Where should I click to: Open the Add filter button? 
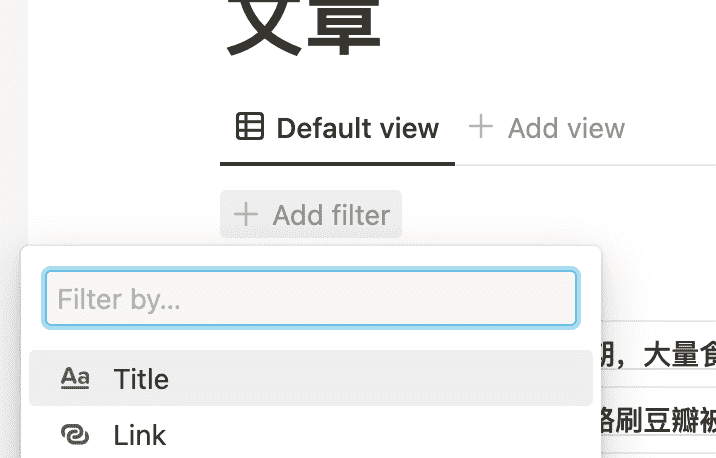pos(311,214)
